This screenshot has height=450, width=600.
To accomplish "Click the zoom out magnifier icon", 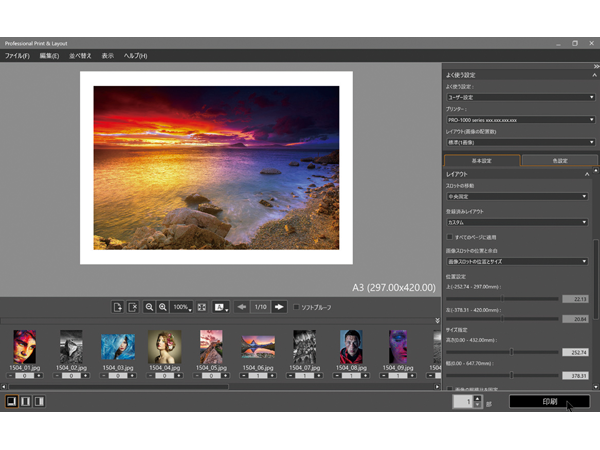I will tap(149, 307).
